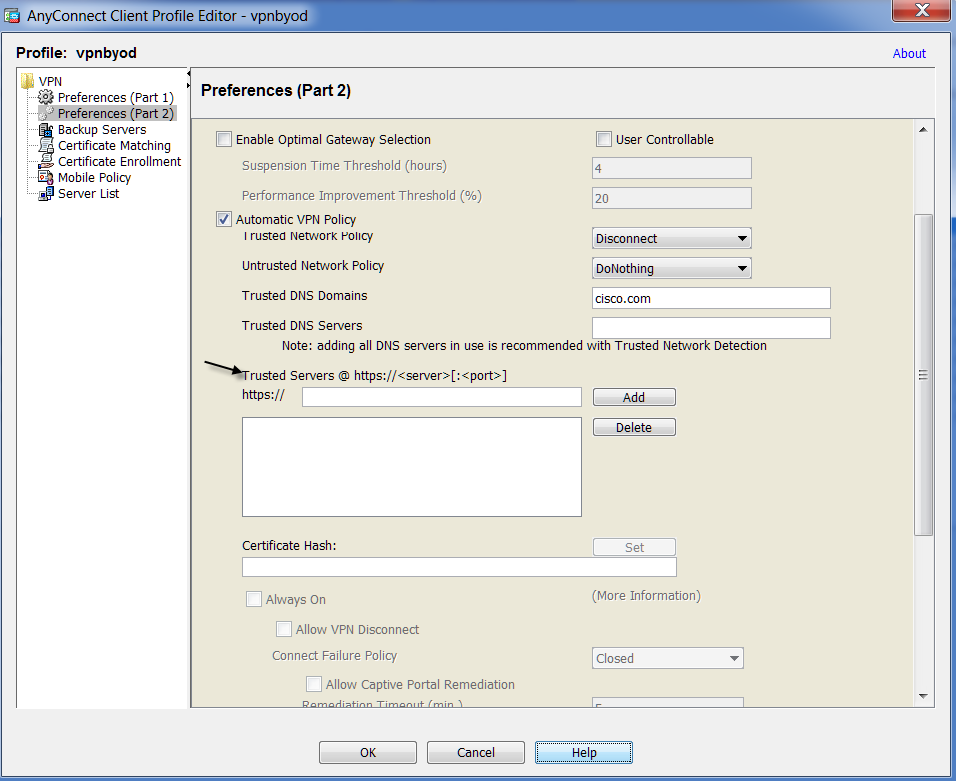Image resolution: width=956 pixels, height=781 pixels.
Task: Open the Server List section
Action: pos(88,193)
